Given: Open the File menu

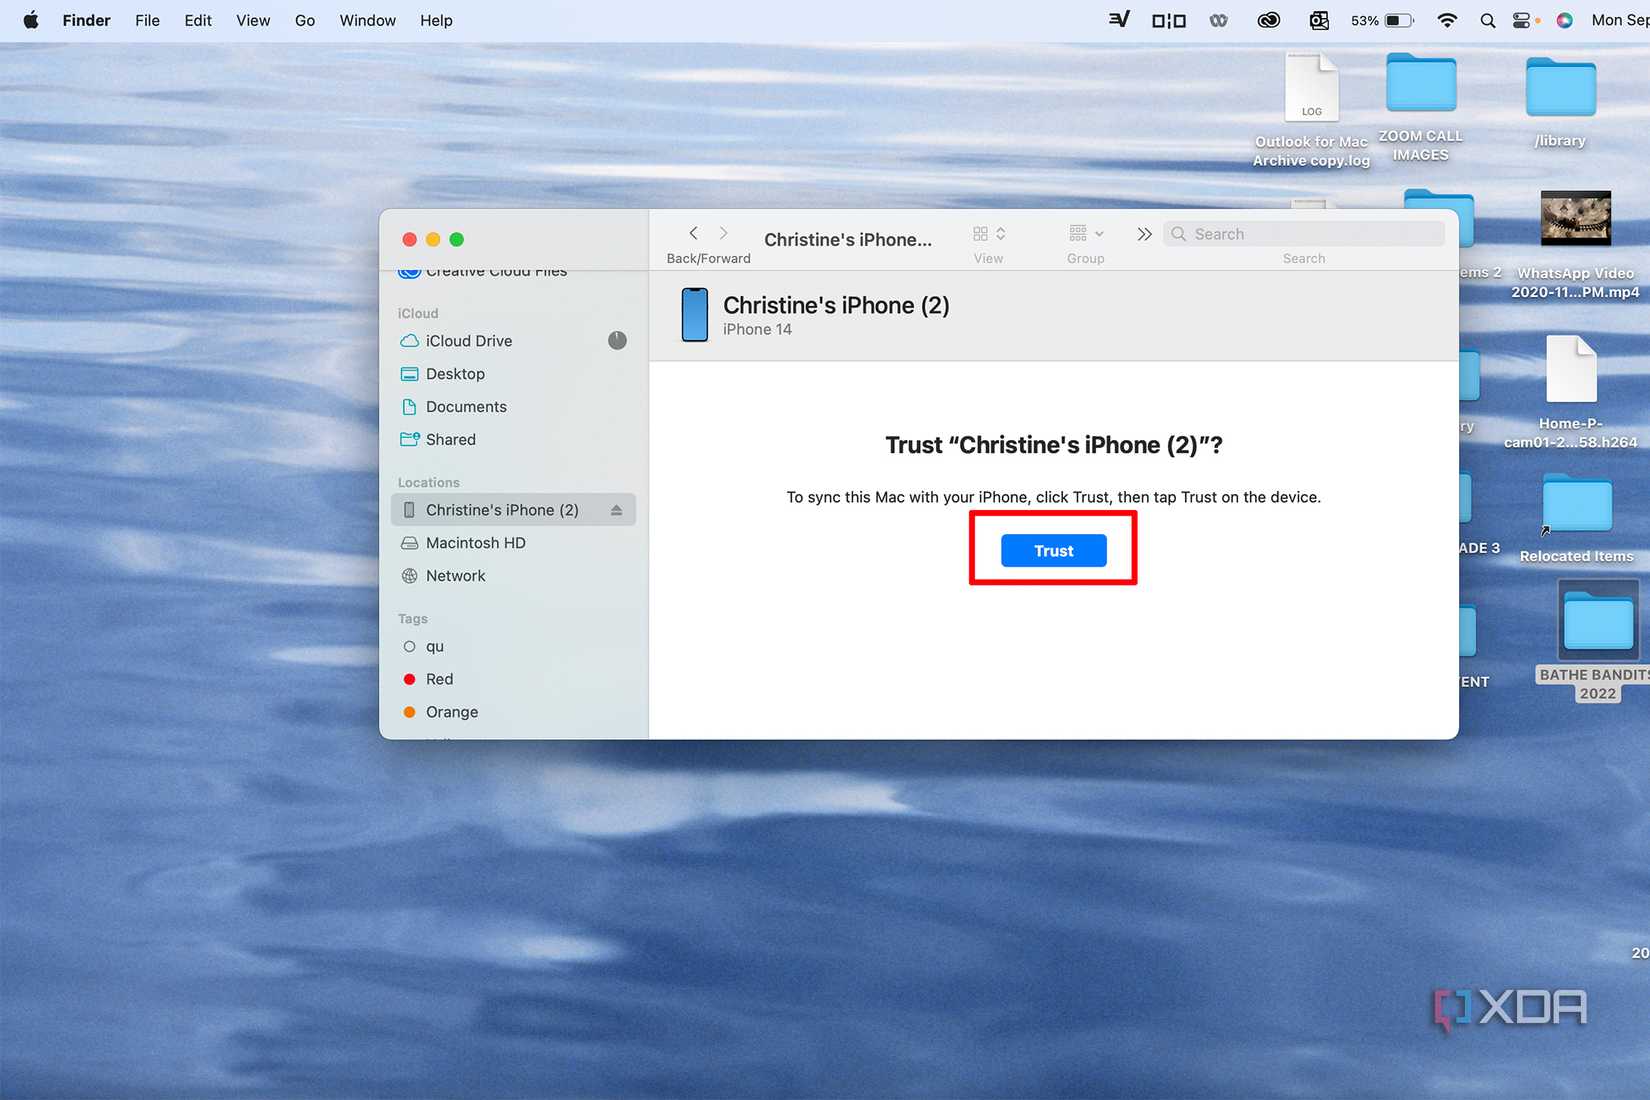Looking at the screenshot, I should pyautogui.click(x=147, y=20).
